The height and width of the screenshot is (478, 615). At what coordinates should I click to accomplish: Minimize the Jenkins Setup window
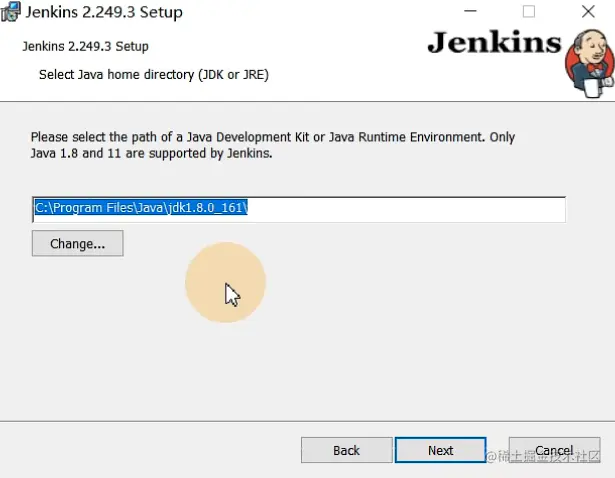470,11
